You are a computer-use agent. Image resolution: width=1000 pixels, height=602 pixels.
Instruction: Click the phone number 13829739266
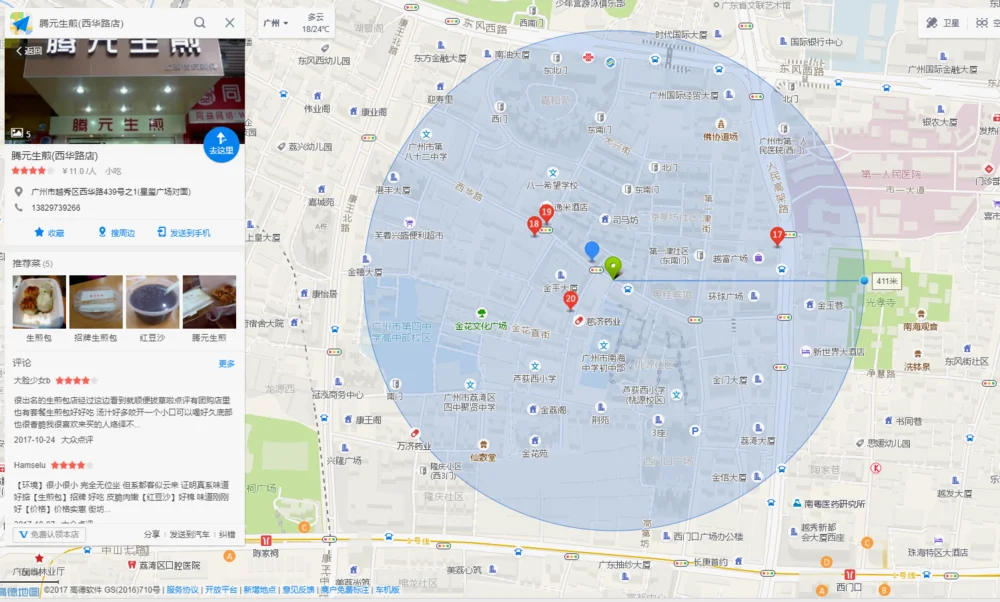coord(56,208)
